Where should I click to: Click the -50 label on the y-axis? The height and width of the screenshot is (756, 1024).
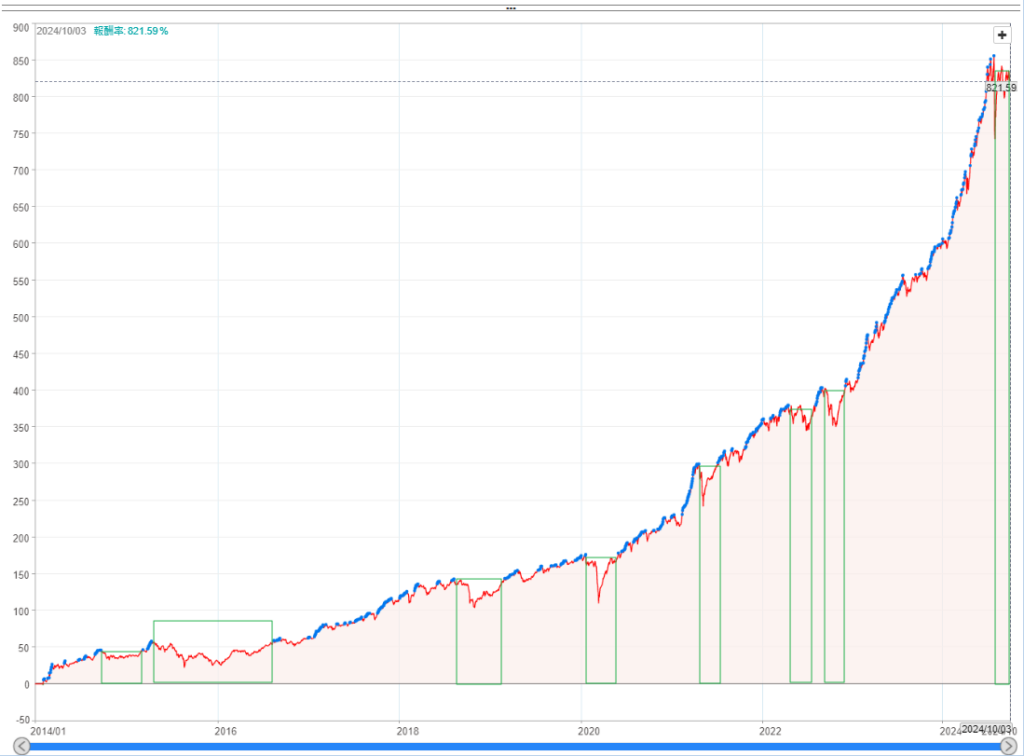click(x=20, y=720)
